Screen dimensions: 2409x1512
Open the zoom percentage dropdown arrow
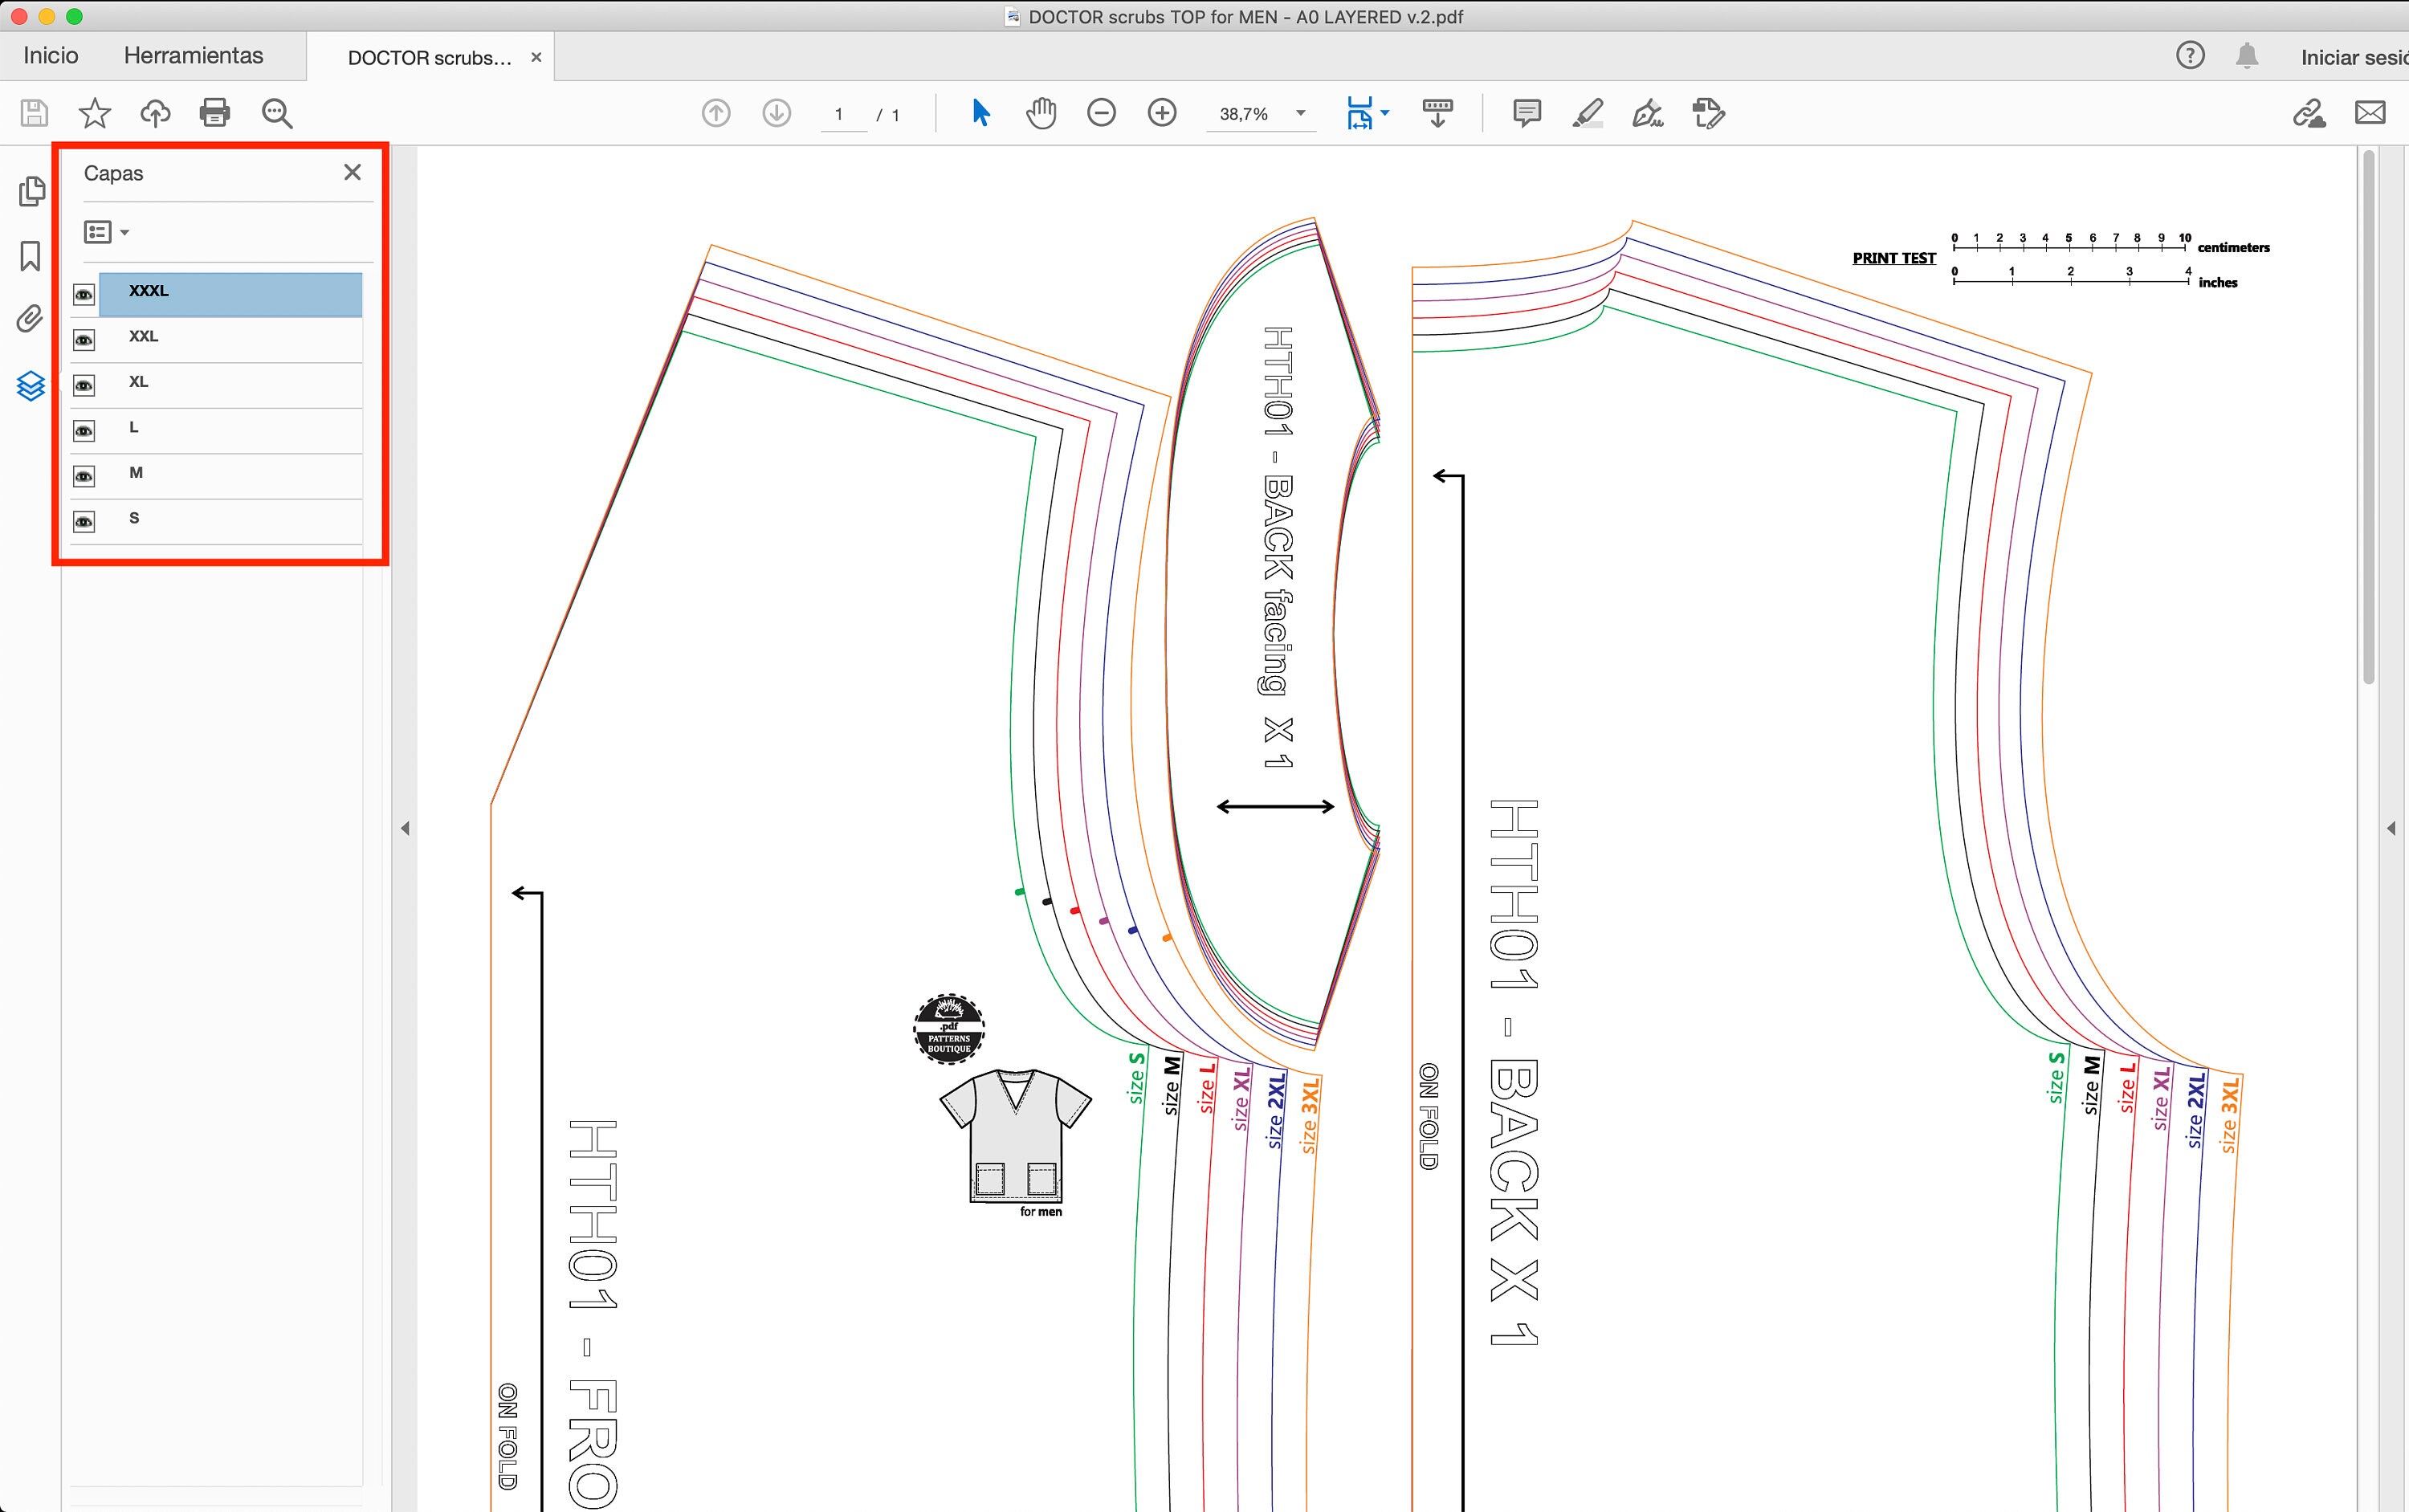point(1301,113)
